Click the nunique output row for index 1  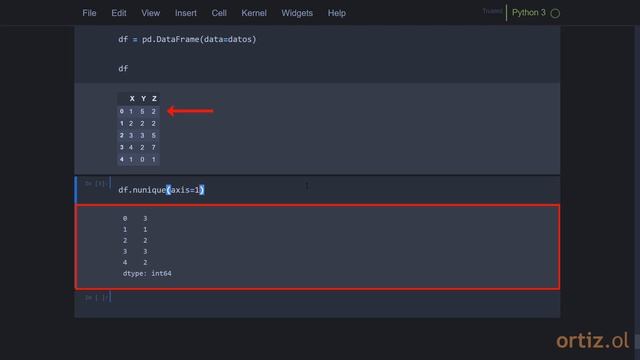tap(135, 230)
